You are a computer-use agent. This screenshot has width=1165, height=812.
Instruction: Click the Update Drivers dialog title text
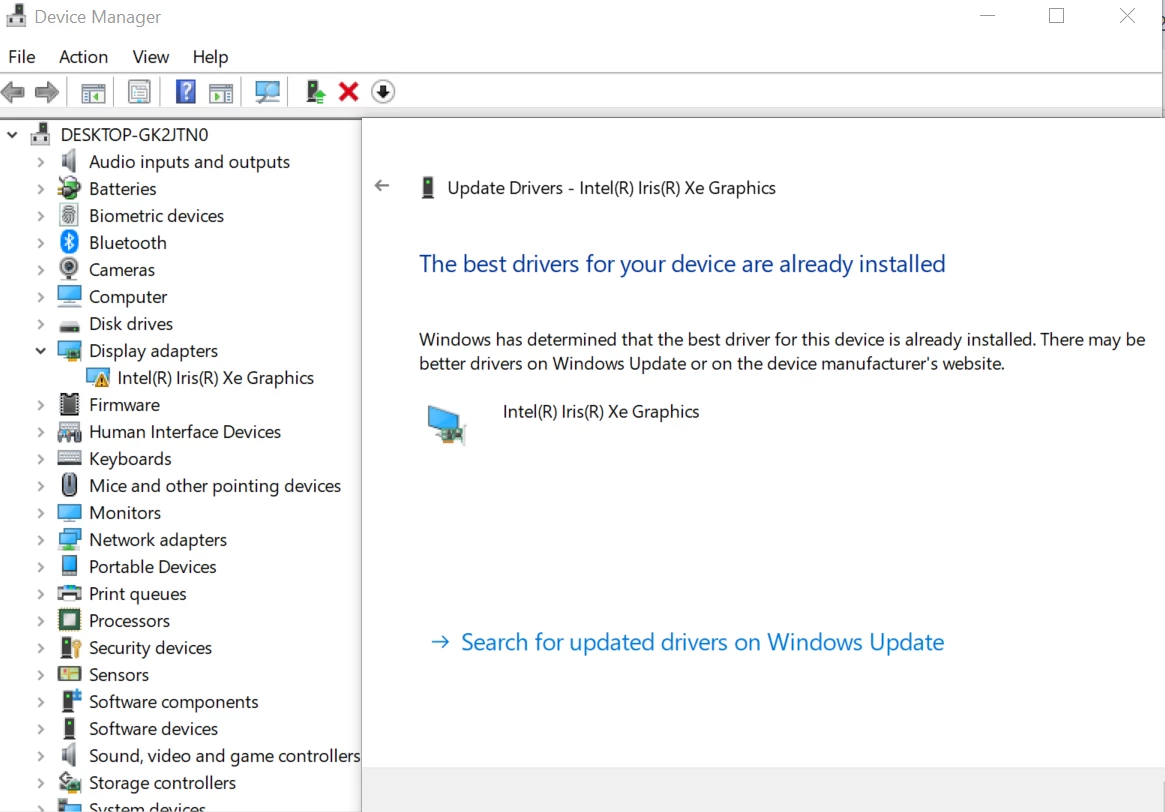(611, 188)
